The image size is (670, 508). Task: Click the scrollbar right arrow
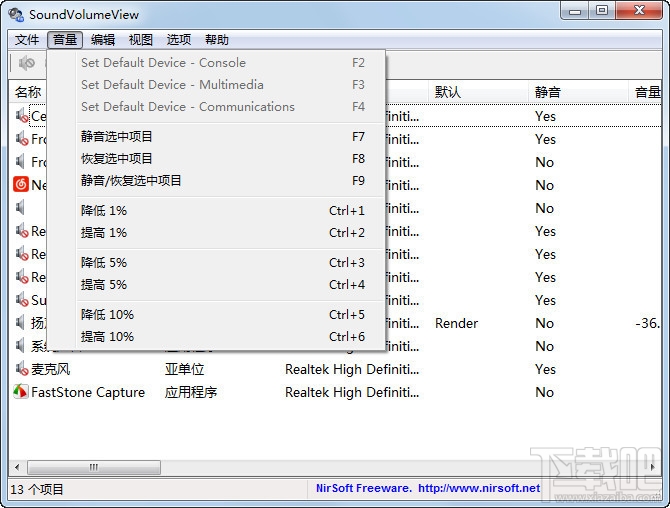653,467
